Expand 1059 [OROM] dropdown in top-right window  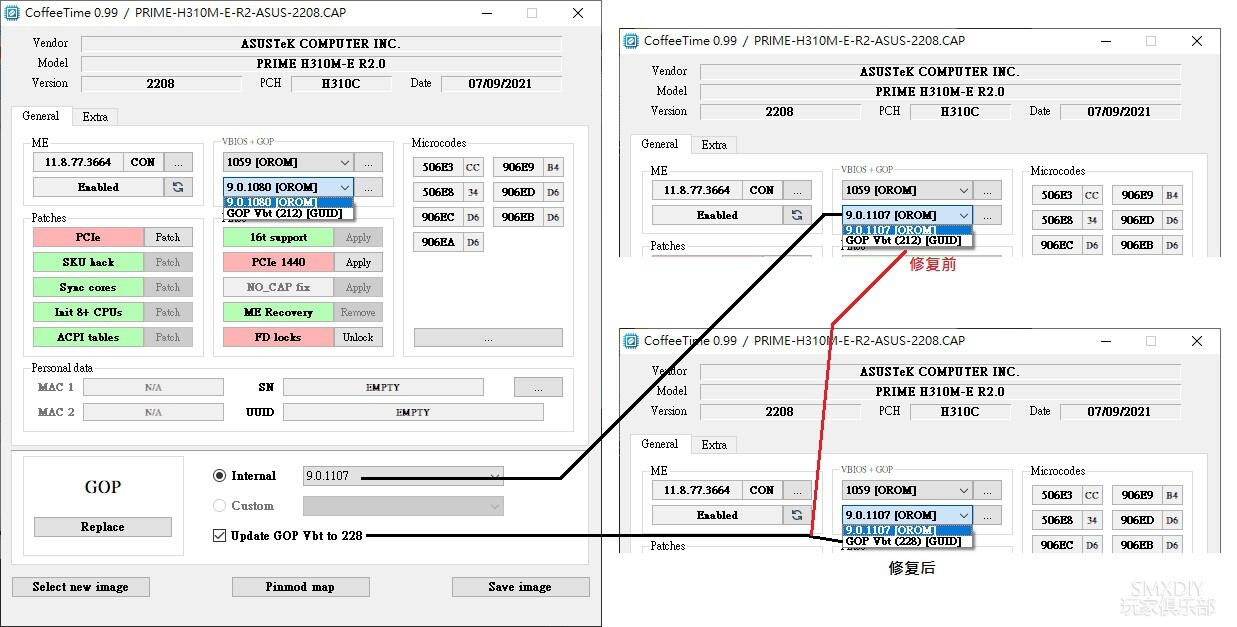pyautogui.click(x=908, y=190)
